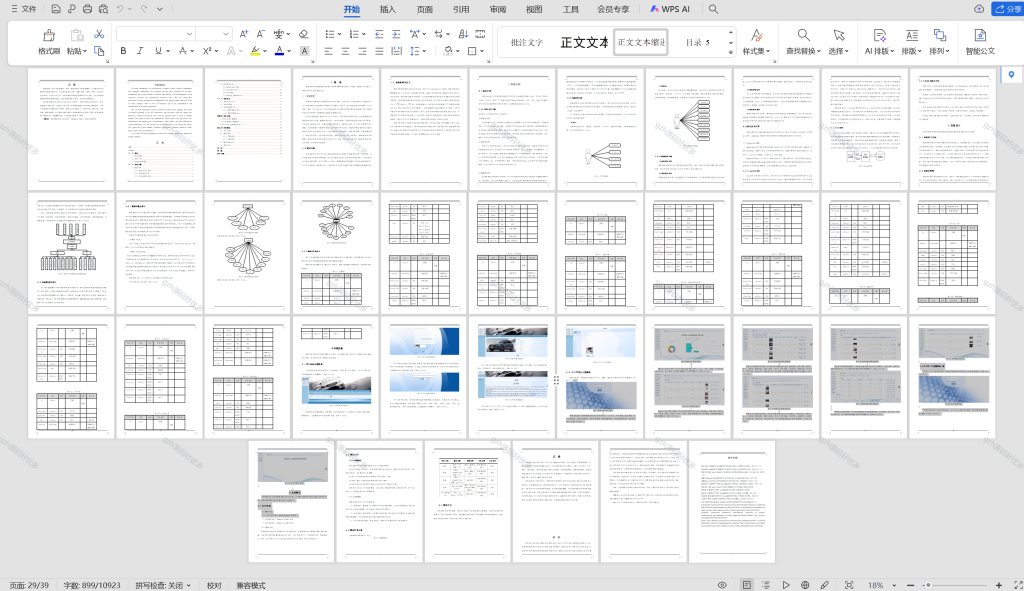Screen dimensions: 1024x591
Task: Open the spell check (拼写检查) status dropdown
Action: tap(163, 586)
